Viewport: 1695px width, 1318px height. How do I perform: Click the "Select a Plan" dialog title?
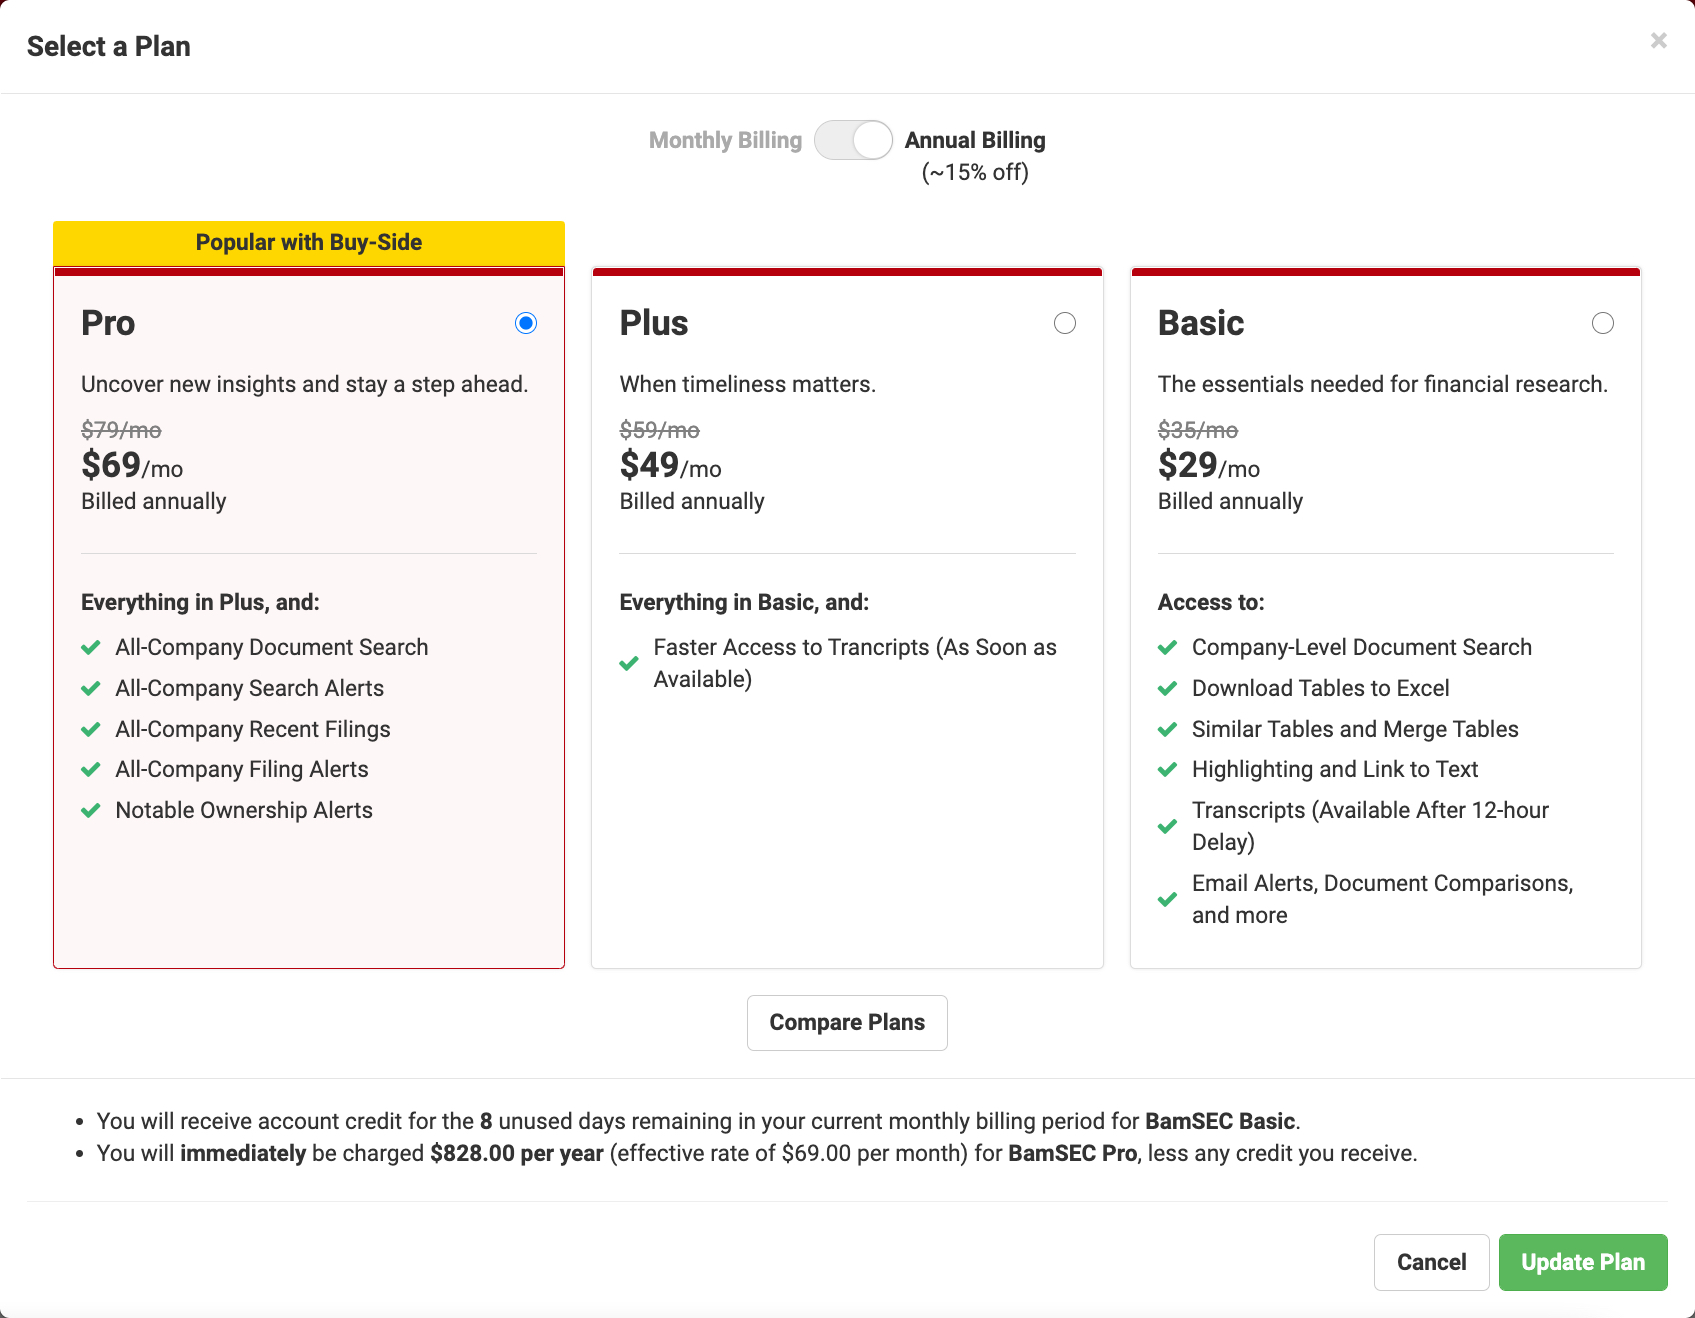tap(108, 46)
